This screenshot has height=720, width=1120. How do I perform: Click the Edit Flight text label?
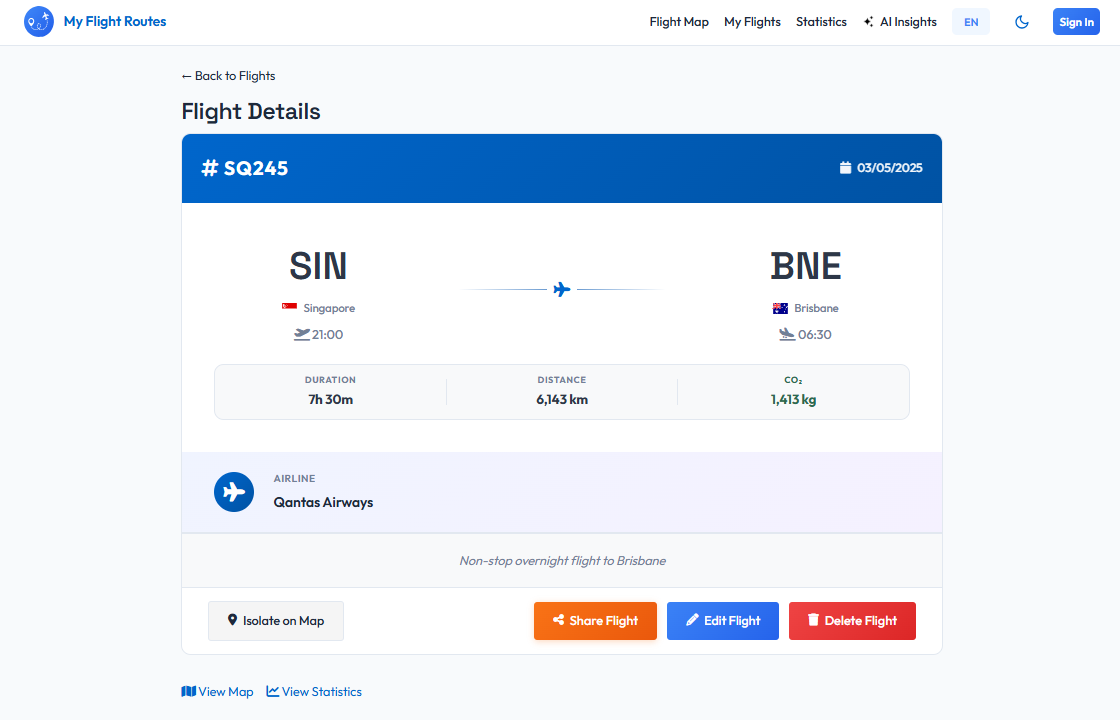(x=732, y=621)
